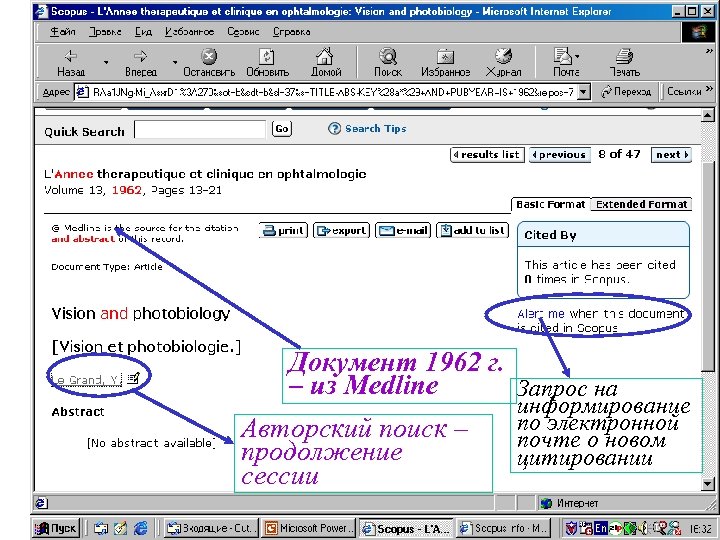Open the Назад history dropdown arrow
The image size is (720, 540).
click(x=106, y=62)
